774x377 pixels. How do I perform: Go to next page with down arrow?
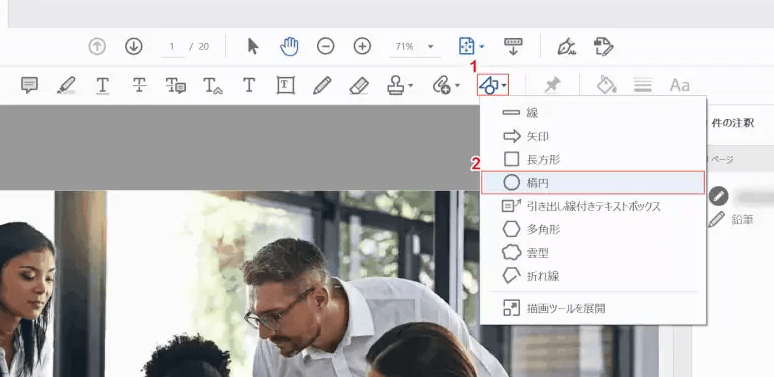pyautogui.click(x=134, y=47)
